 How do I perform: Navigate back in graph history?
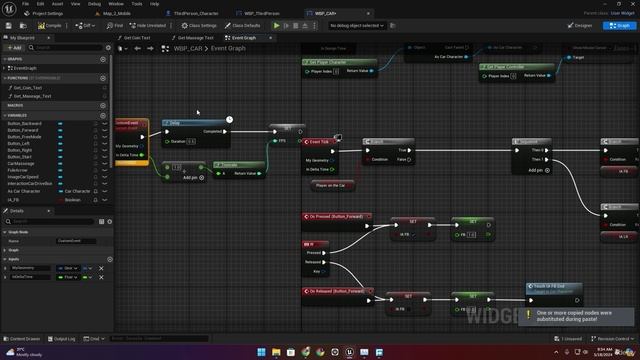coord(138,49)
